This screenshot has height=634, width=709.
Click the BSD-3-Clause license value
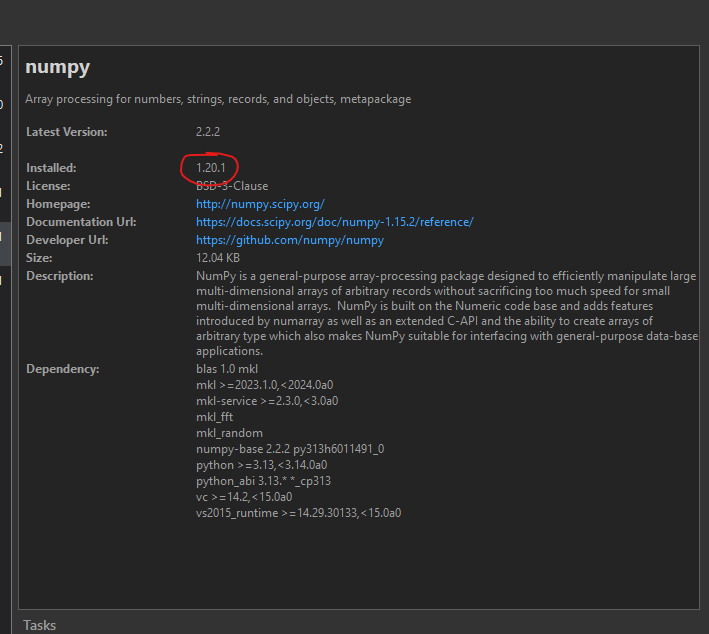(232, 186)
